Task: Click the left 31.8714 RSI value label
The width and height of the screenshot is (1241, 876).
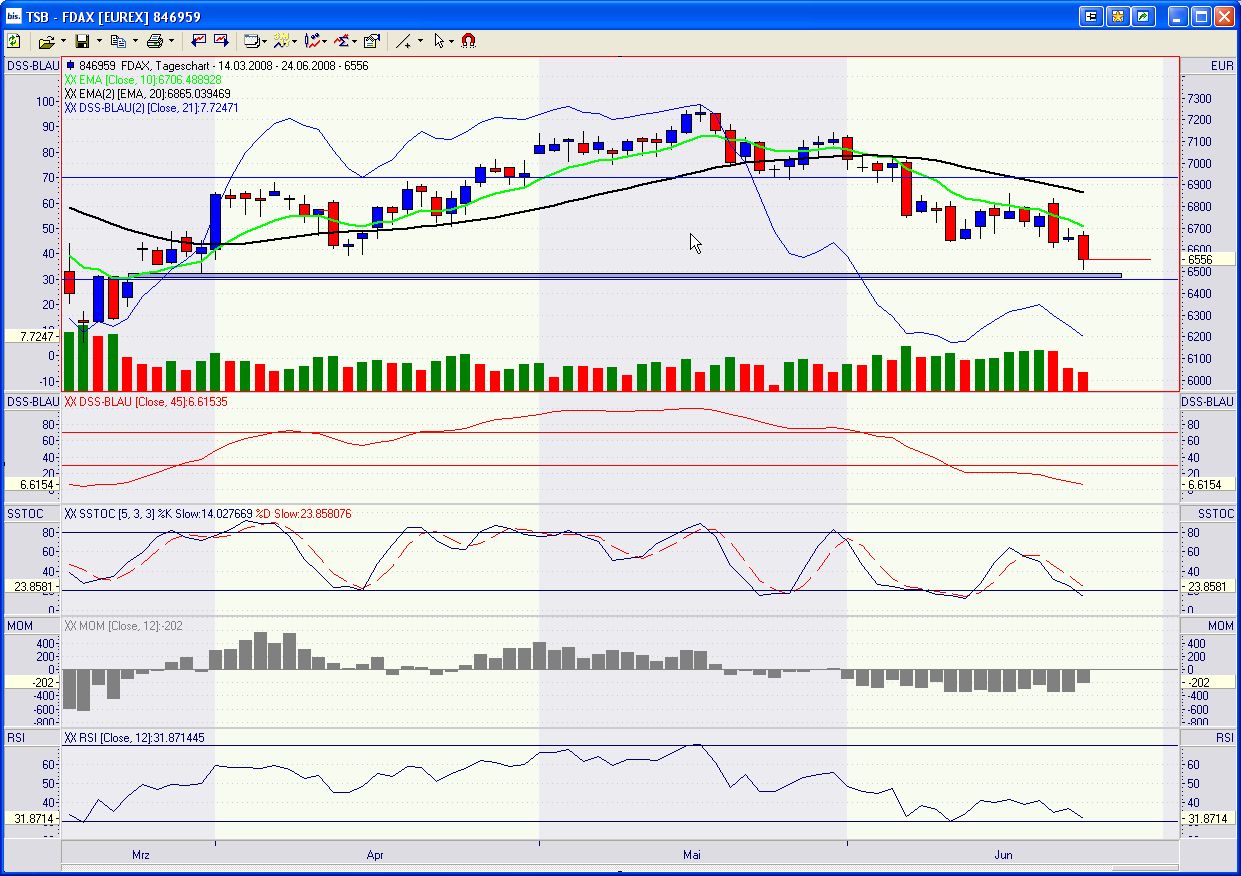Action: [x=32, y=819]
